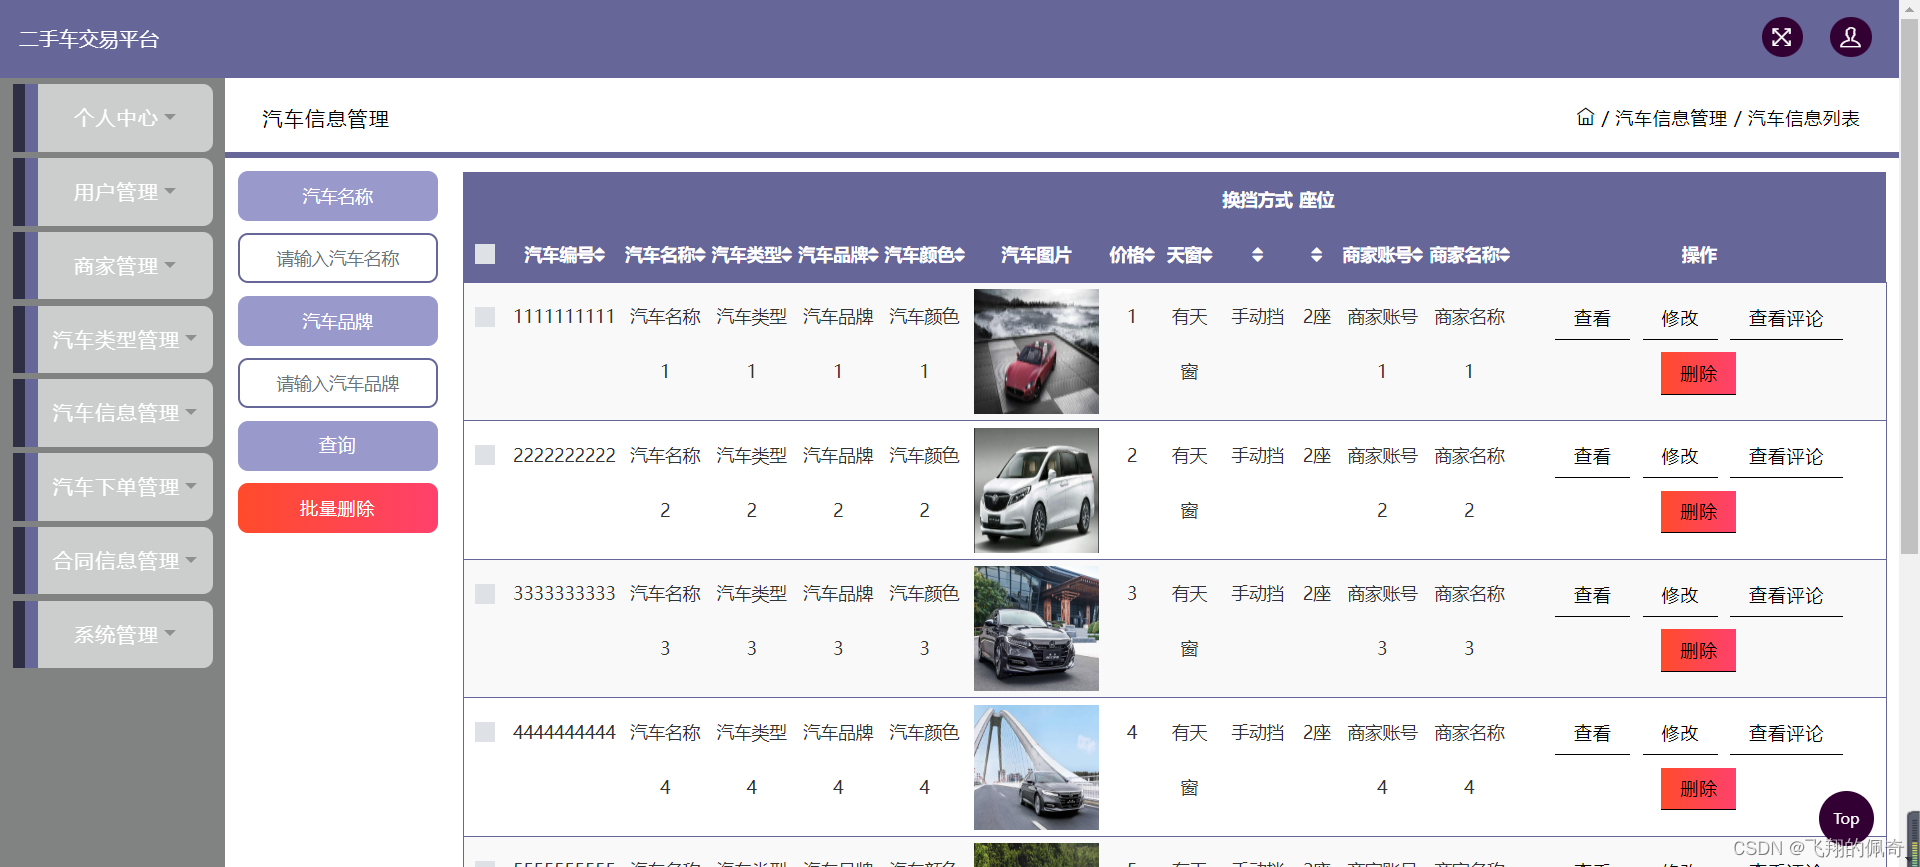Viewport: 1920px width, 867px height.
Task: Click the 汽车信息列表 breadcrumb link
Action: (x=1803, y=118)
